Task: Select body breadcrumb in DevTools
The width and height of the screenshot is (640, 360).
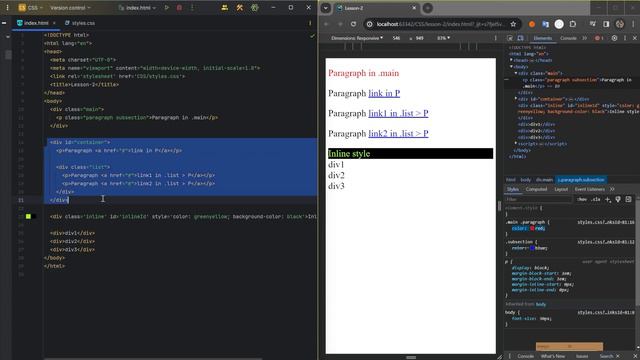Action: point(526,180)
